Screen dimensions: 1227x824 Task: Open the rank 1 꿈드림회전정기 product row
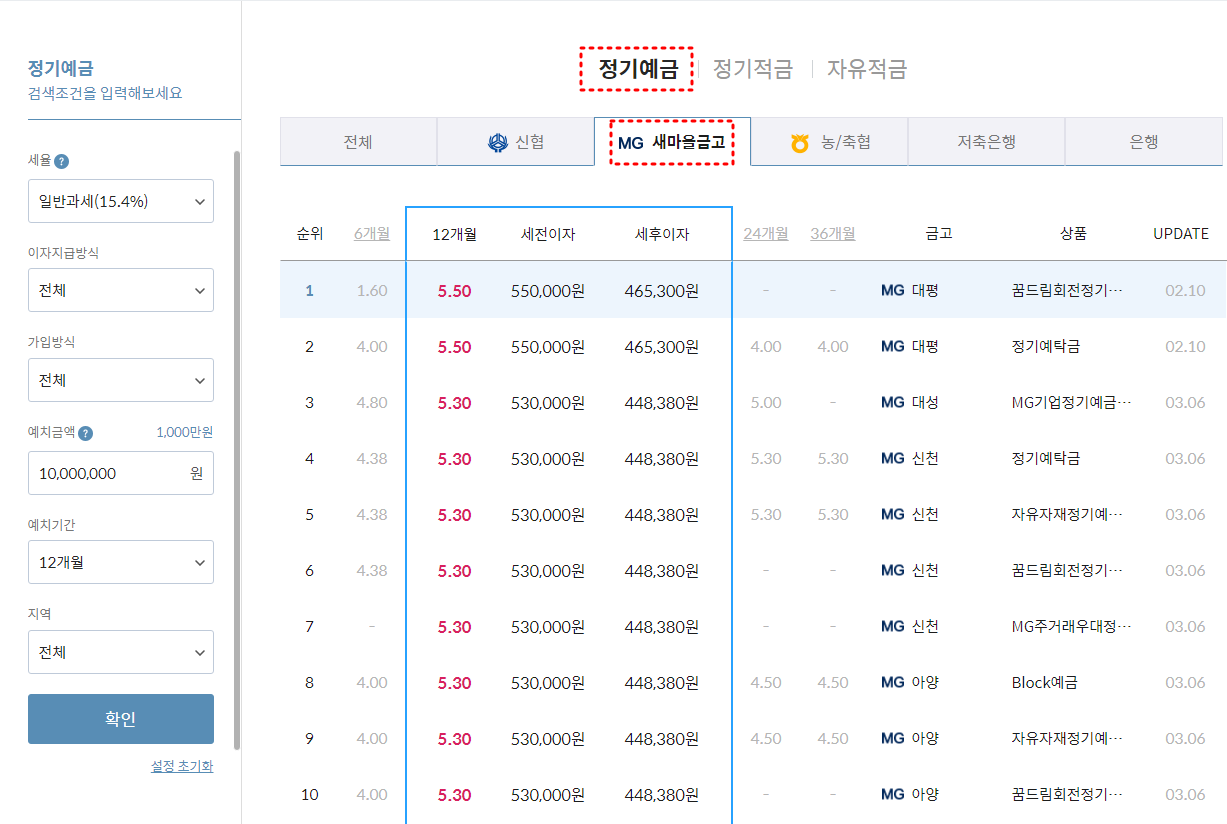[753, 290]
